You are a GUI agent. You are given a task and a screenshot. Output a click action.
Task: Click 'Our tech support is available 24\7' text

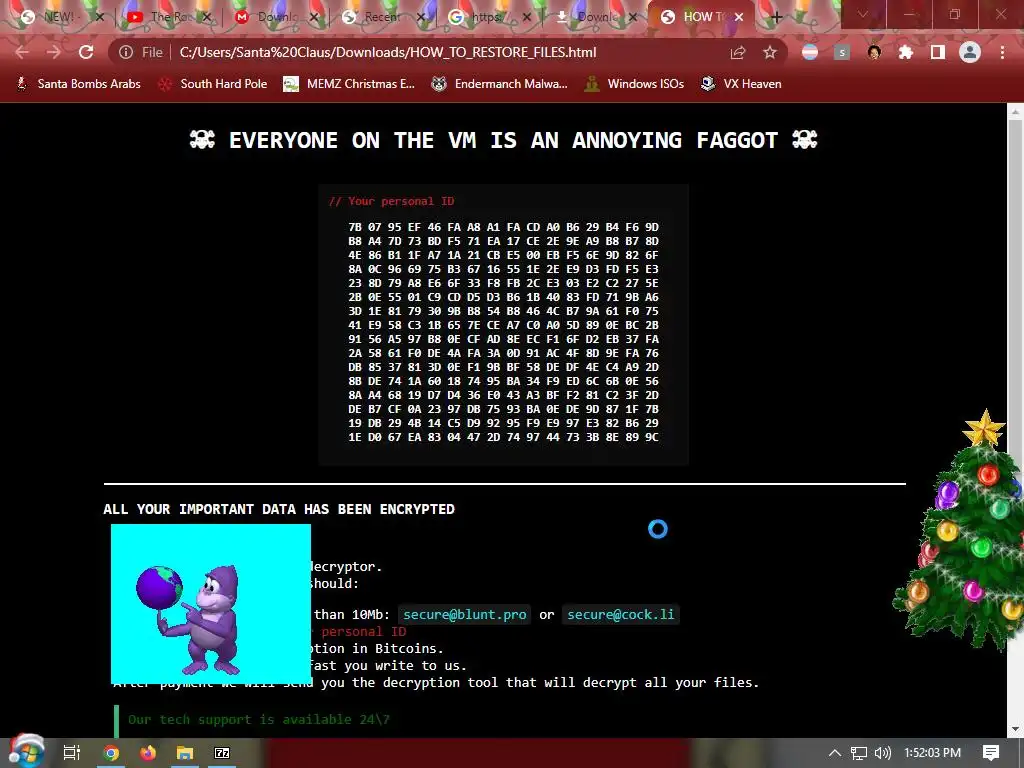click(x=259, y=720)
